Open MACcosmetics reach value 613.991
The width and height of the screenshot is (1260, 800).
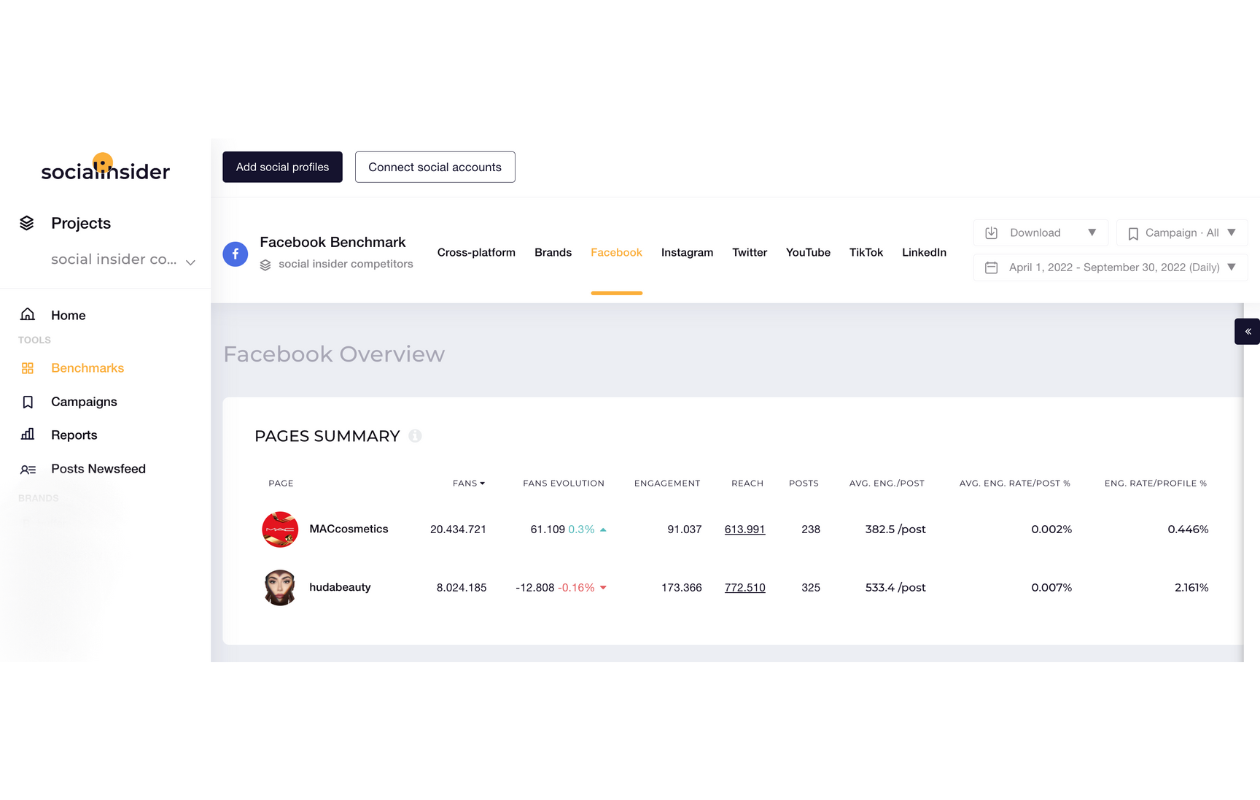[745, 529]
